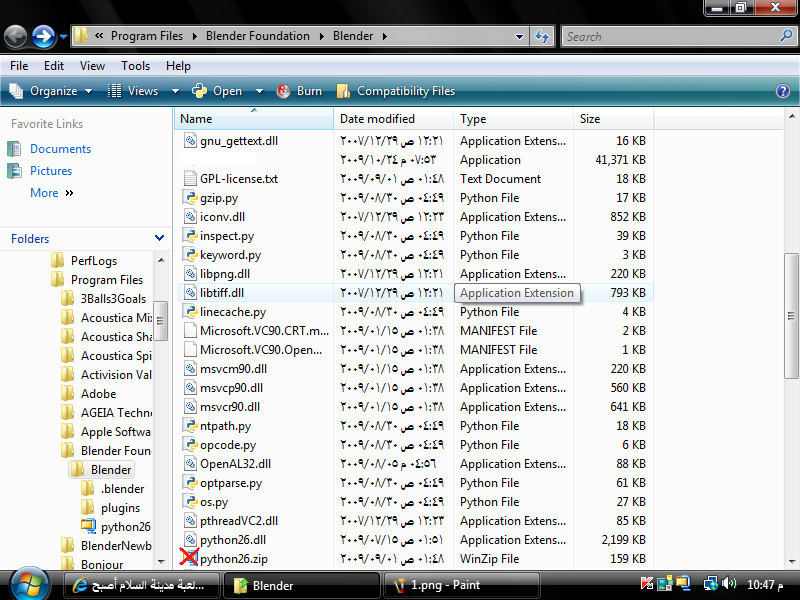Sort by Size column header

[613, 119]
